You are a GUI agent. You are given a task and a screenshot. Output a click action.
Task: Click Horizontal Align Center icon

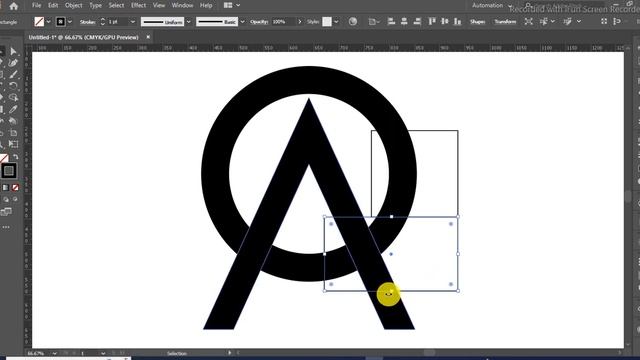point(404,22)
